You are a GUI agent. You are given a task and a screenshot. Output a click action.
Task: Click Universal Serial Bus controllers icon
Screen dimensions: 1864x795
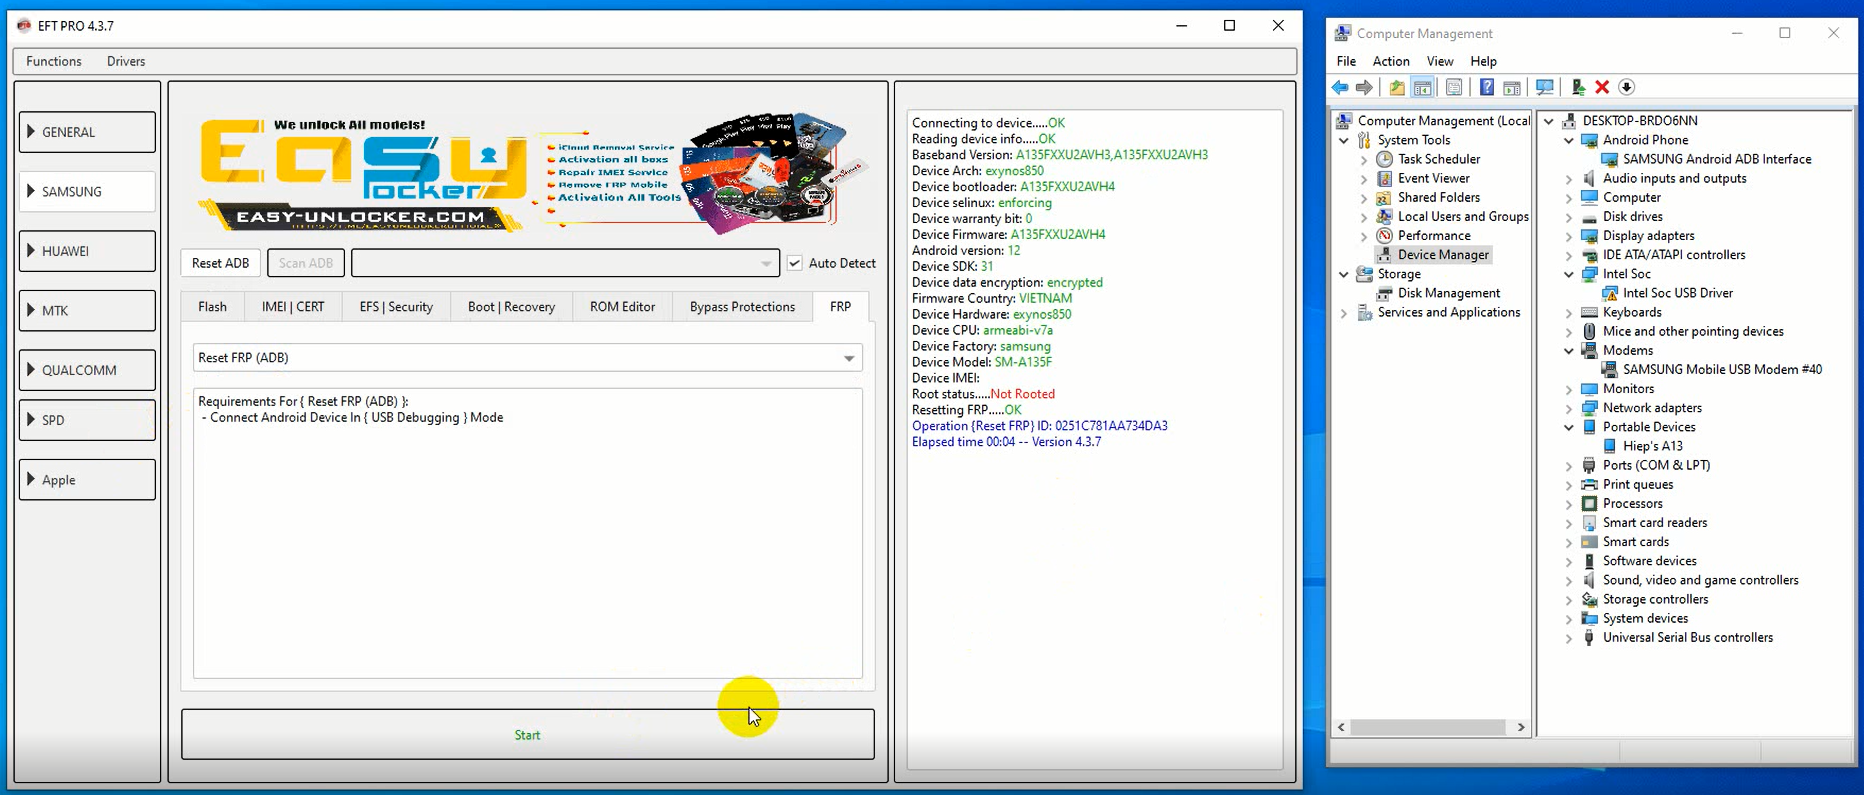click(x=1589, y=637)
